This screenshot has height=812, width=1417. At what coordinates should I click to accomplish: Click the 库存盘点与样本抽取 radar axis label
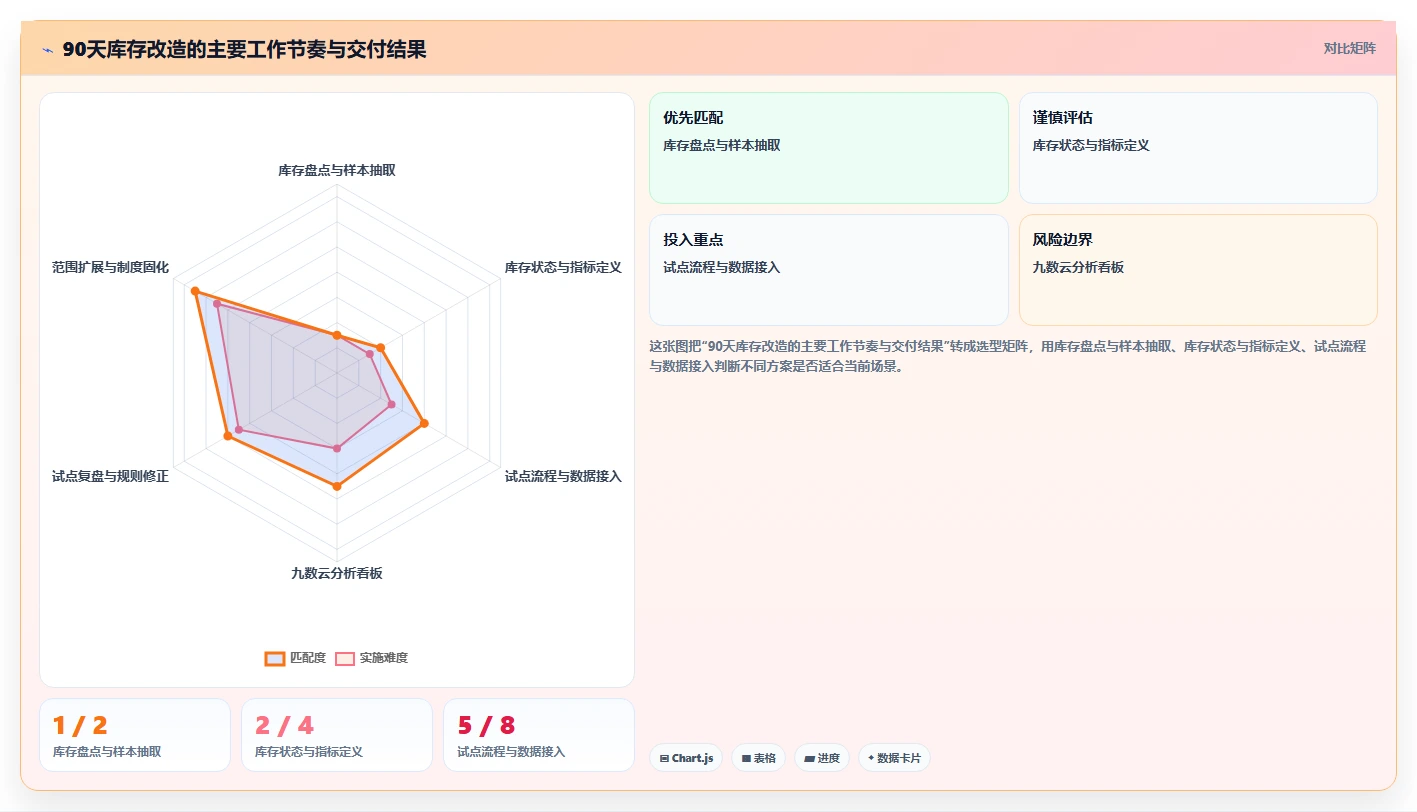point(337,170)
